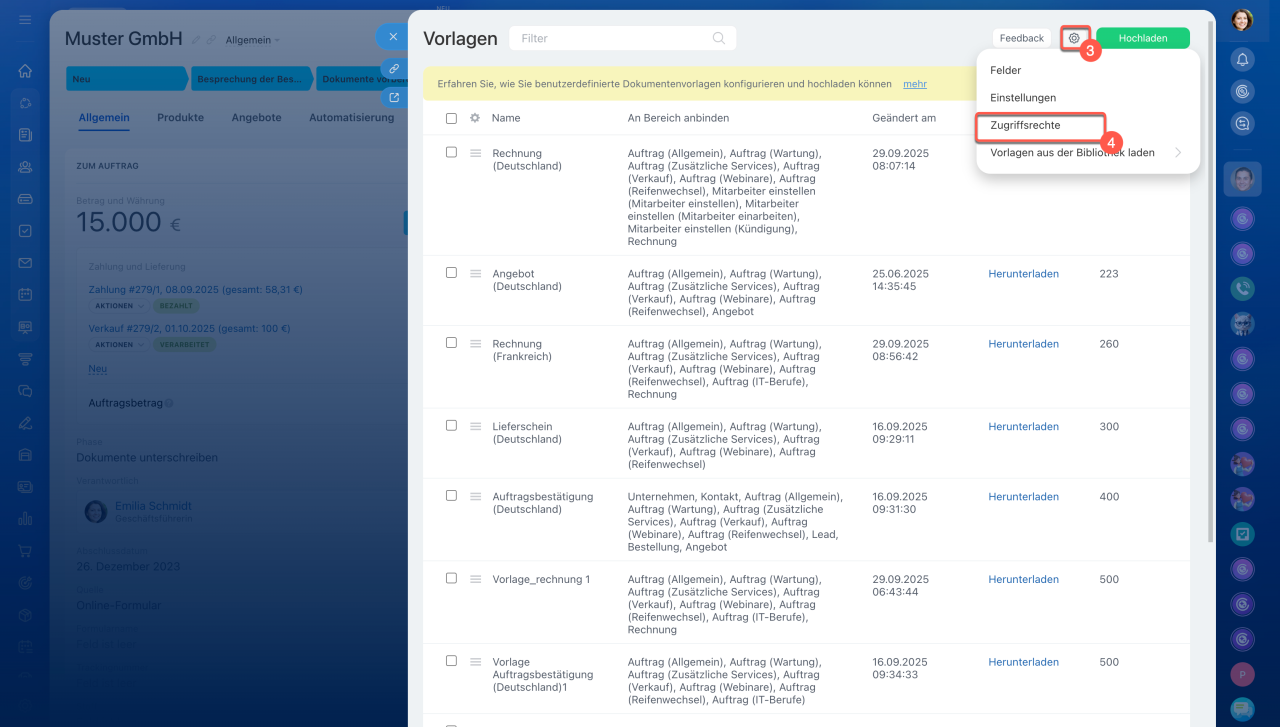Click the pencil icon next to Muster GmbH
Viewport: 1280px width, 727px height.
point(196,40)
